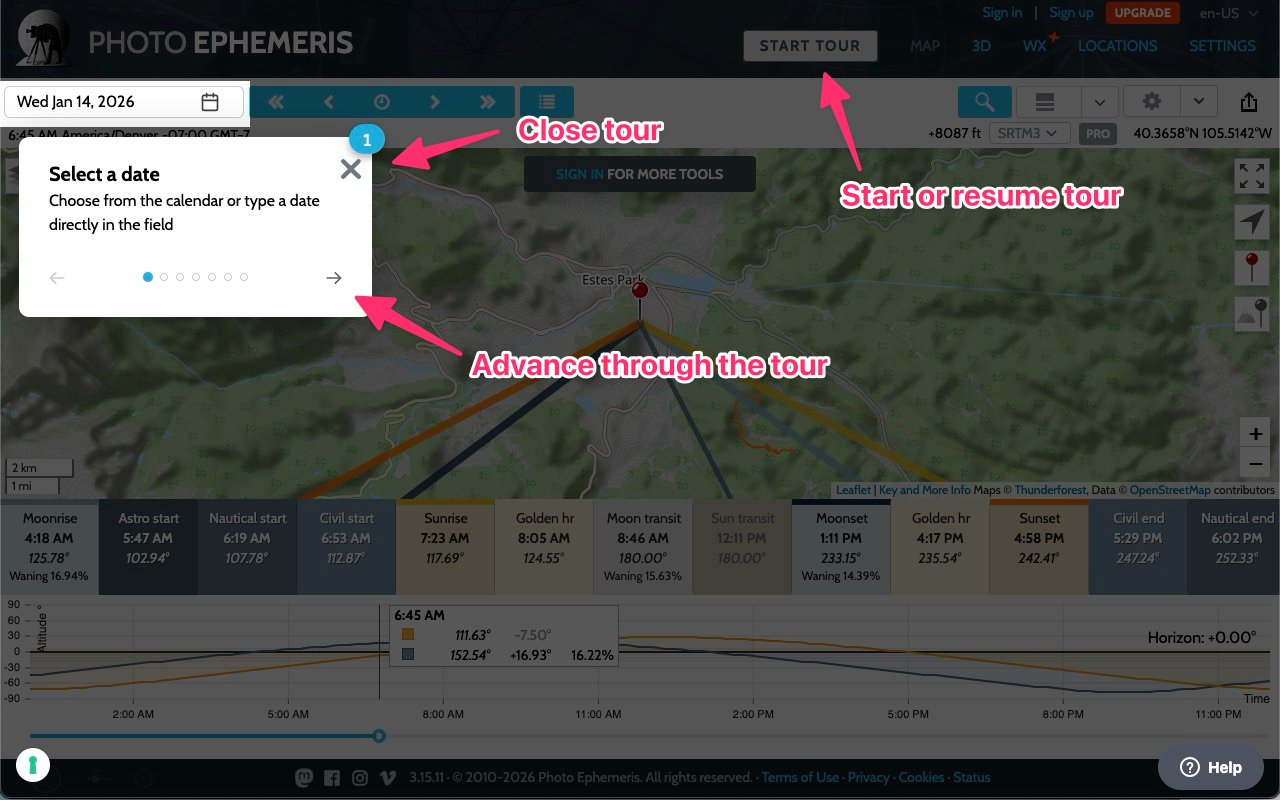Advance to the next tour step arrow
Screen dimensions: 1280x800
click(334, 278)
